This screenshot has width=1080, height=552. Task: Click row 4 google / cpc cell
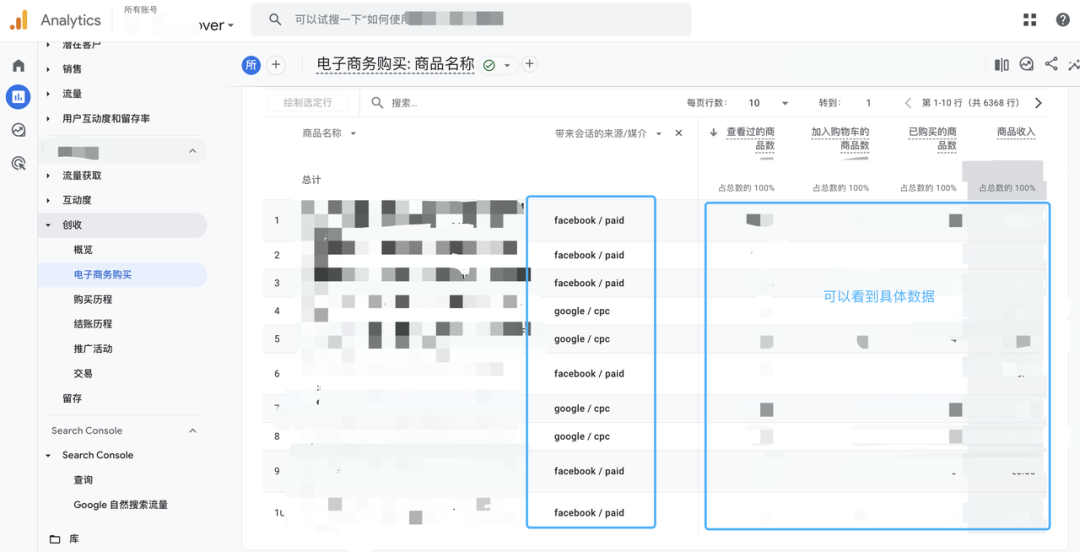pos(582,311)
